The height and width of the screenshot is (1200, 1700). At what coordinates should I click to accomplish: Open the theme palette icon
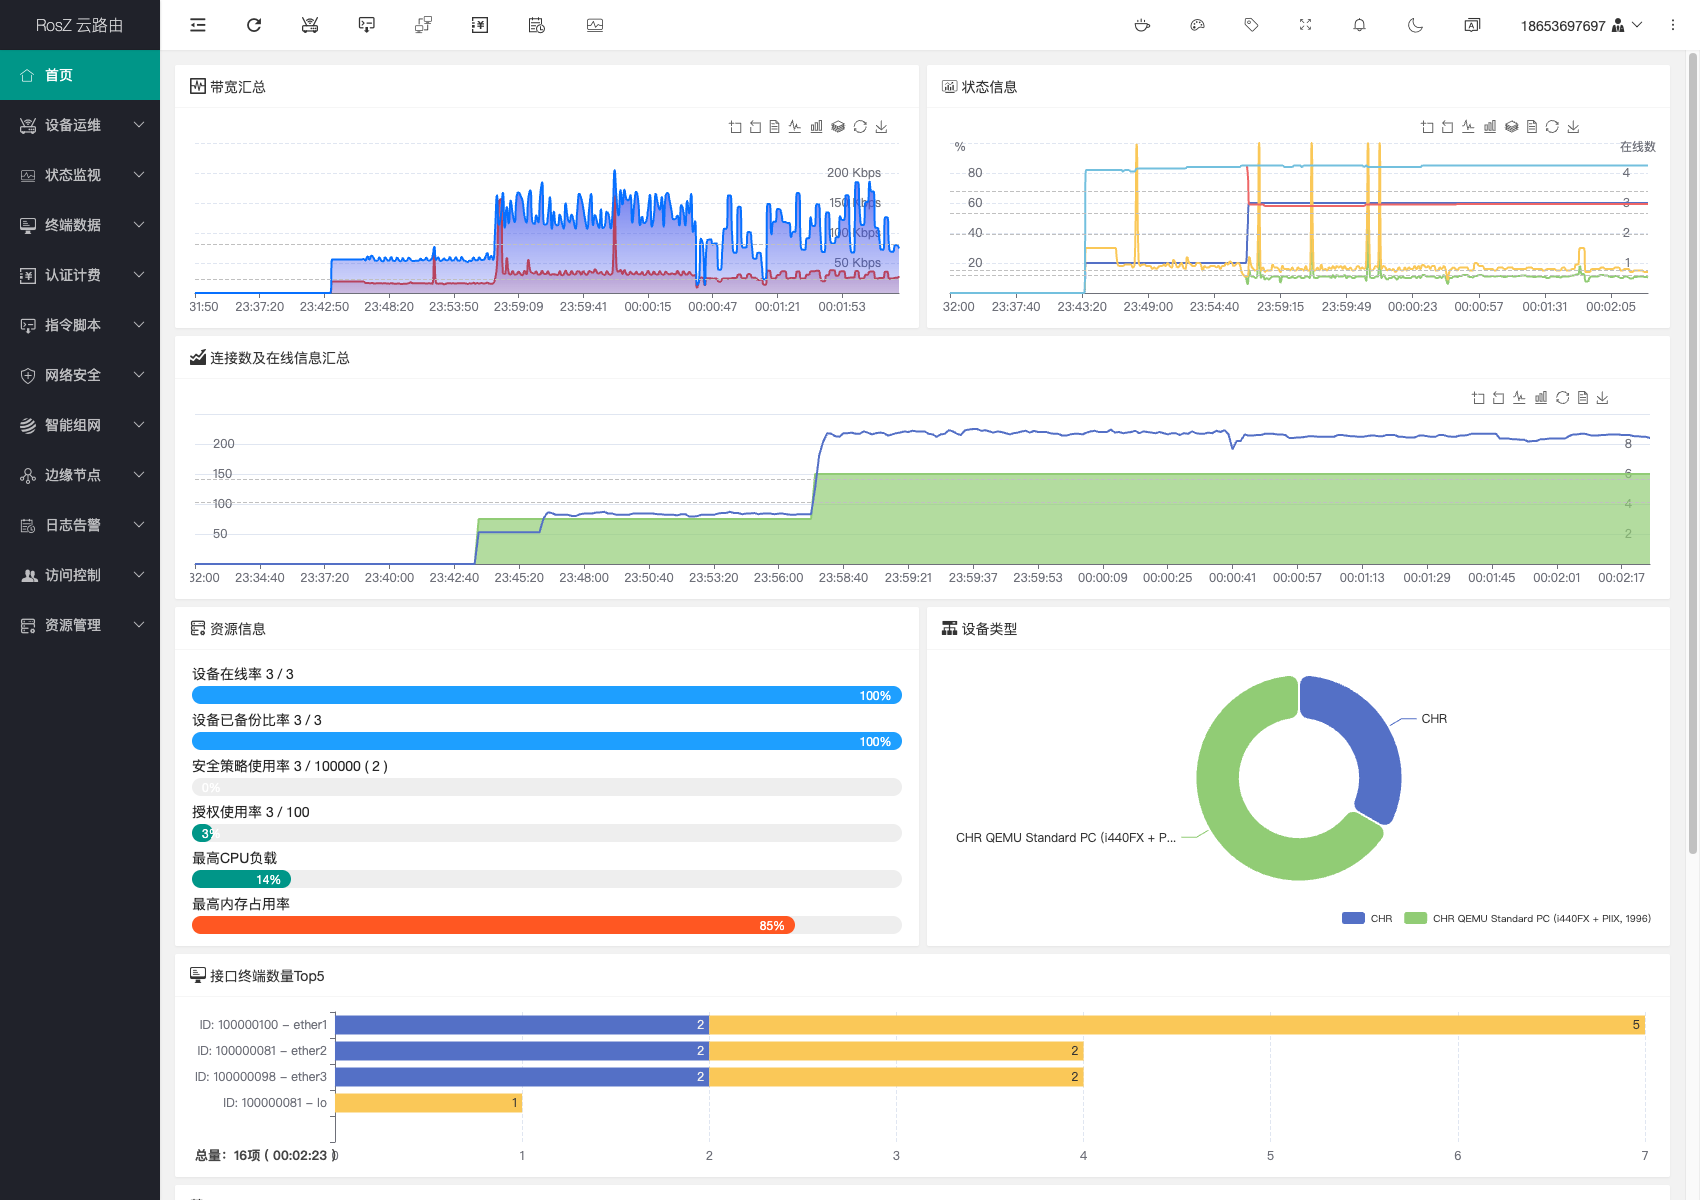point(1197,25)
